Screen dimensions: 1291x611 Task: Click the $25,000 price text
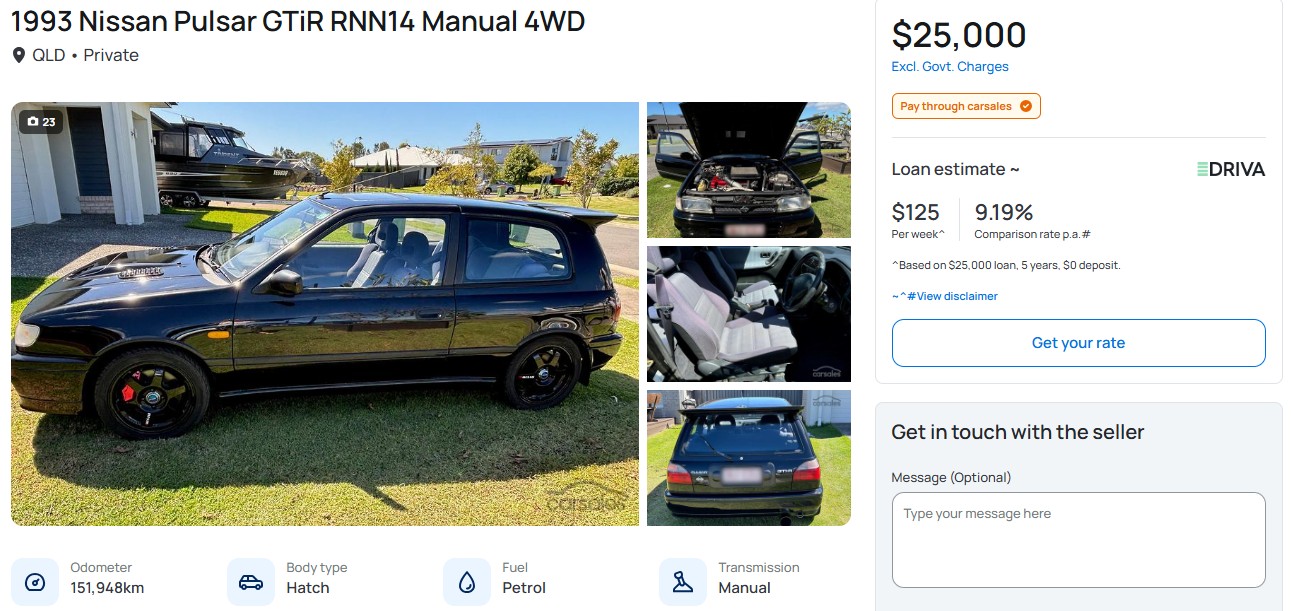click(x=959, y=35)
